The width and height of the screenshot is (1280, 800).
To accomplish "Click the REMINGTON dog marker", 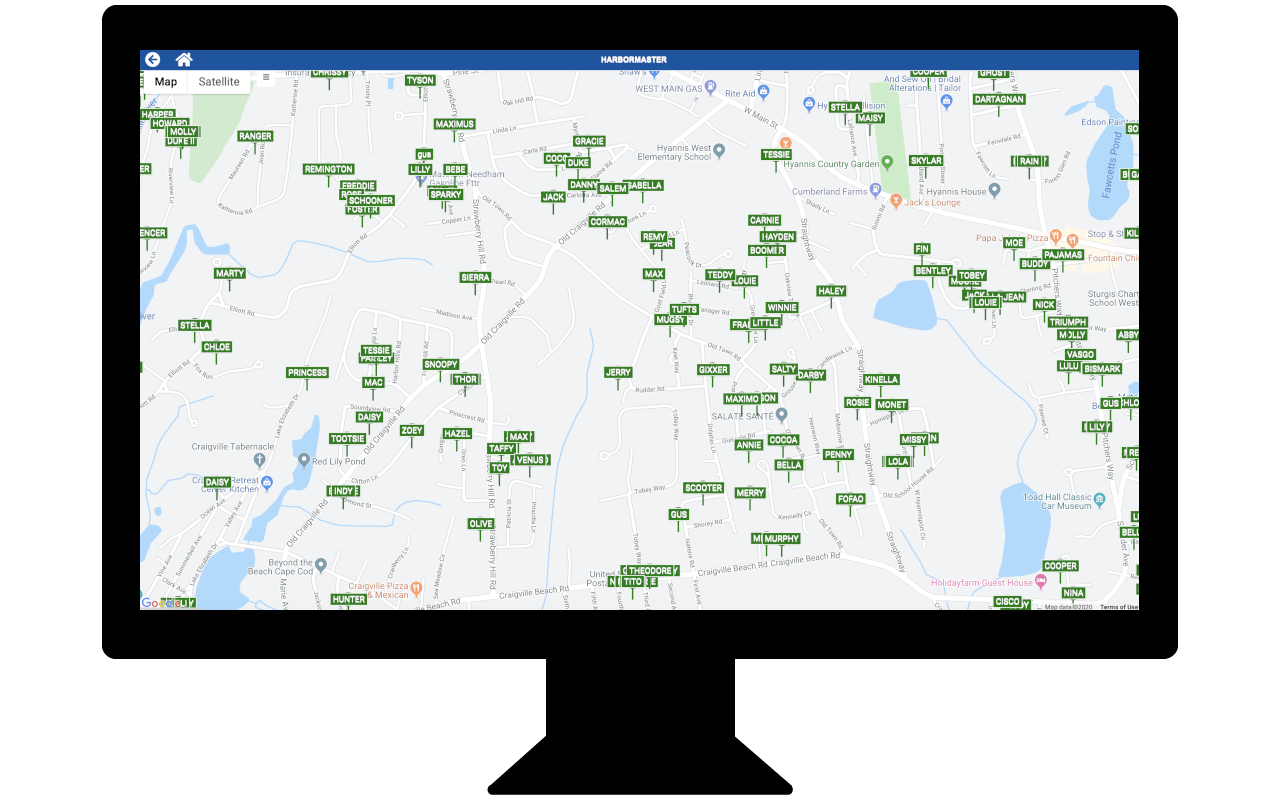I will click(x=329, y=170).
